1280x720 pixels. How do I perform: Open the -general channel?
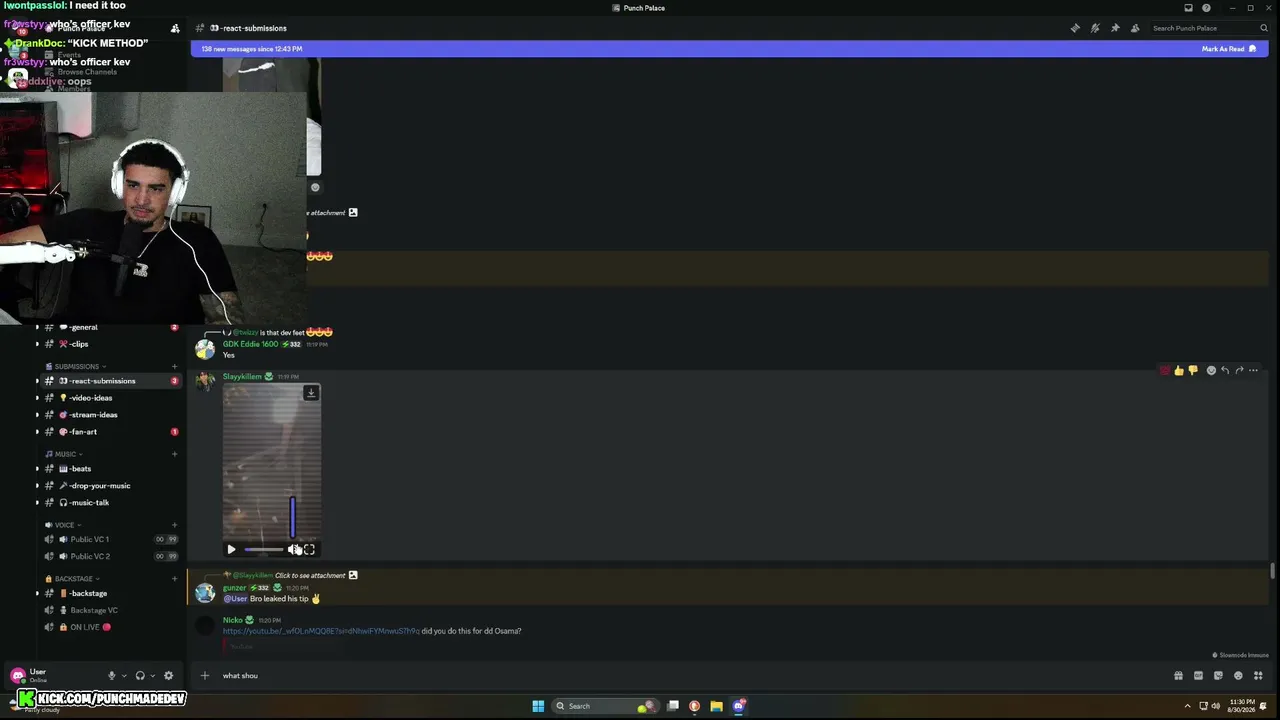[110, 327]
